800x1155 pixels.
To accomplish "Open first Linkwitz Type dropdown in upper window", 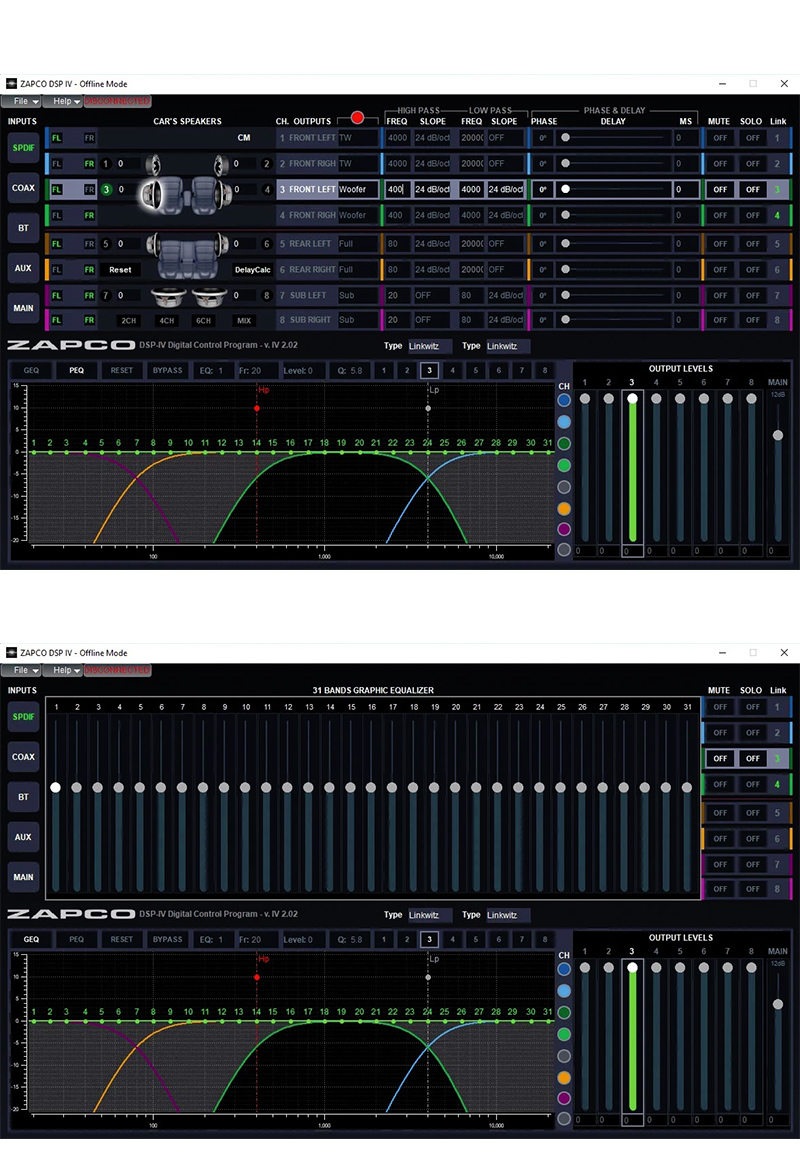I will point(429,346).
